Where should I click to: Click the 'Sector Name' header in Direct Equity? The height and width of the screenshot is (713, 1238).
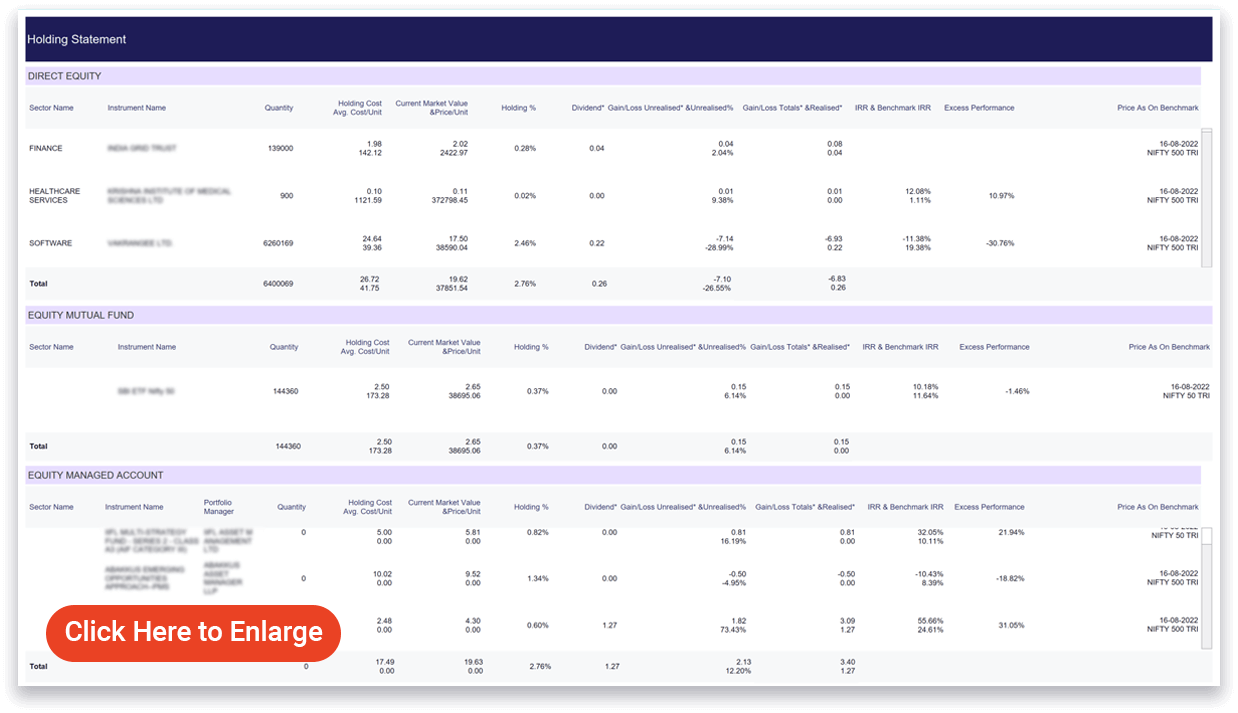pyautogui.click(x=51, y=108)
